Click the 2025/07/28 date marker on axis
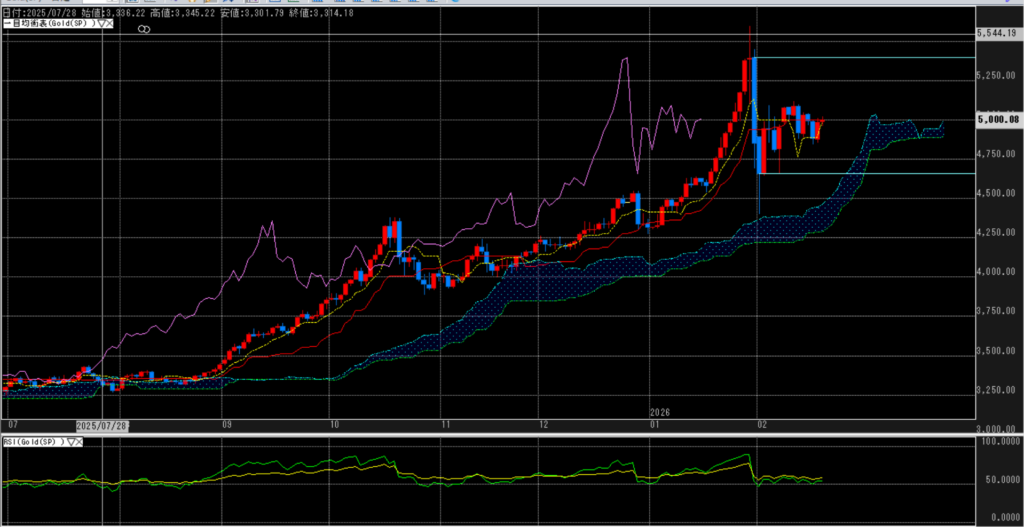Screen dimensions: 1024x527 [x=103, y=424]
